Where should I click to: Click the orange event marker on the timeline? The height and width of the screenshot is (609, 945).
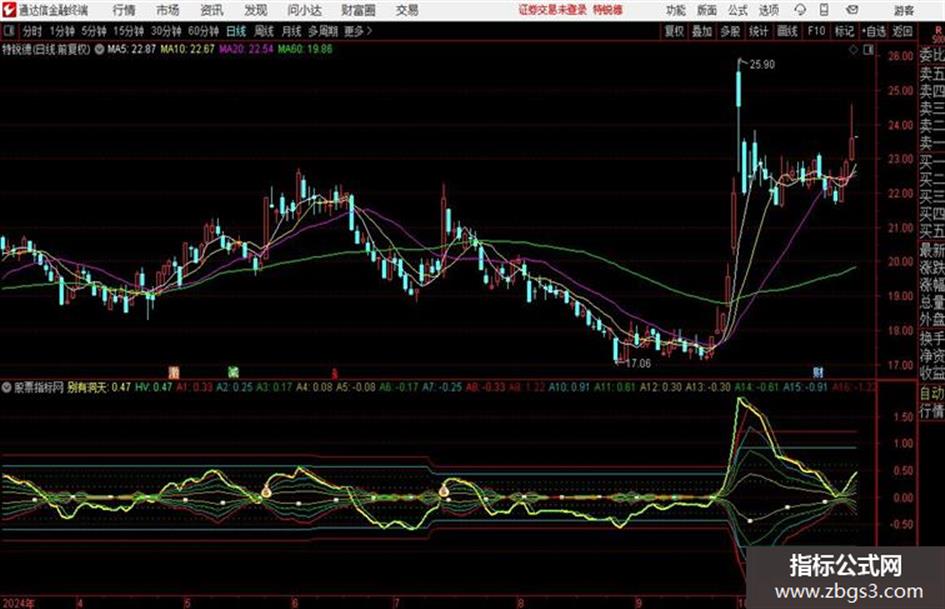click(x=174, y=372)
